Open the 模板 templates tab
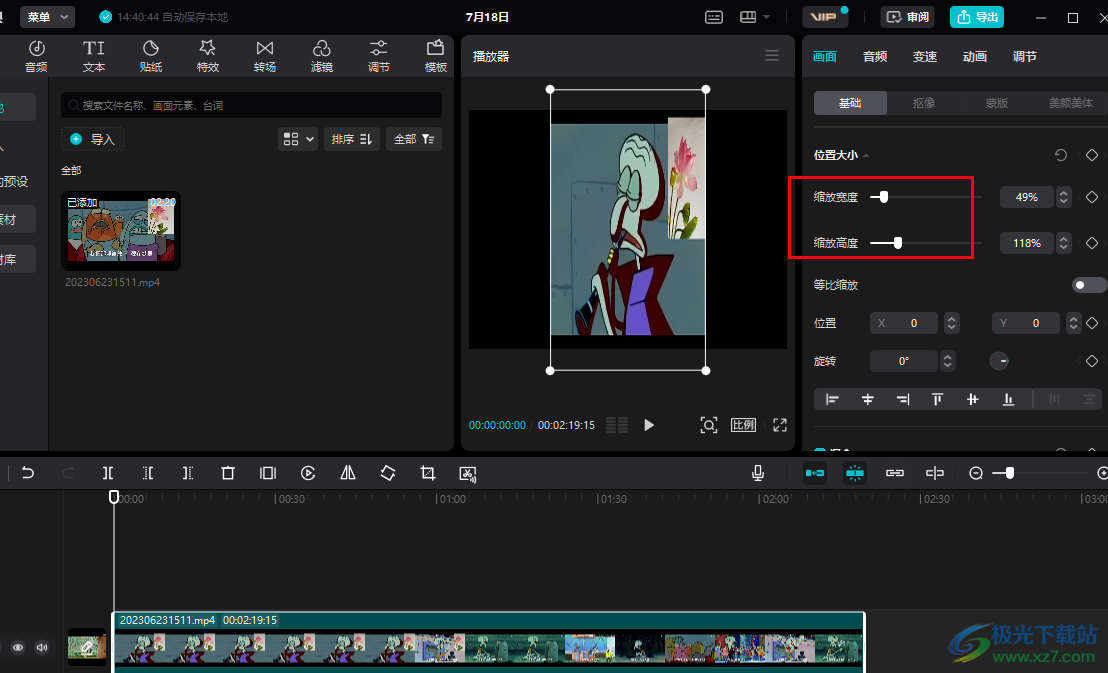This screenshot has height=673, width=1108. tap(435, 56)
